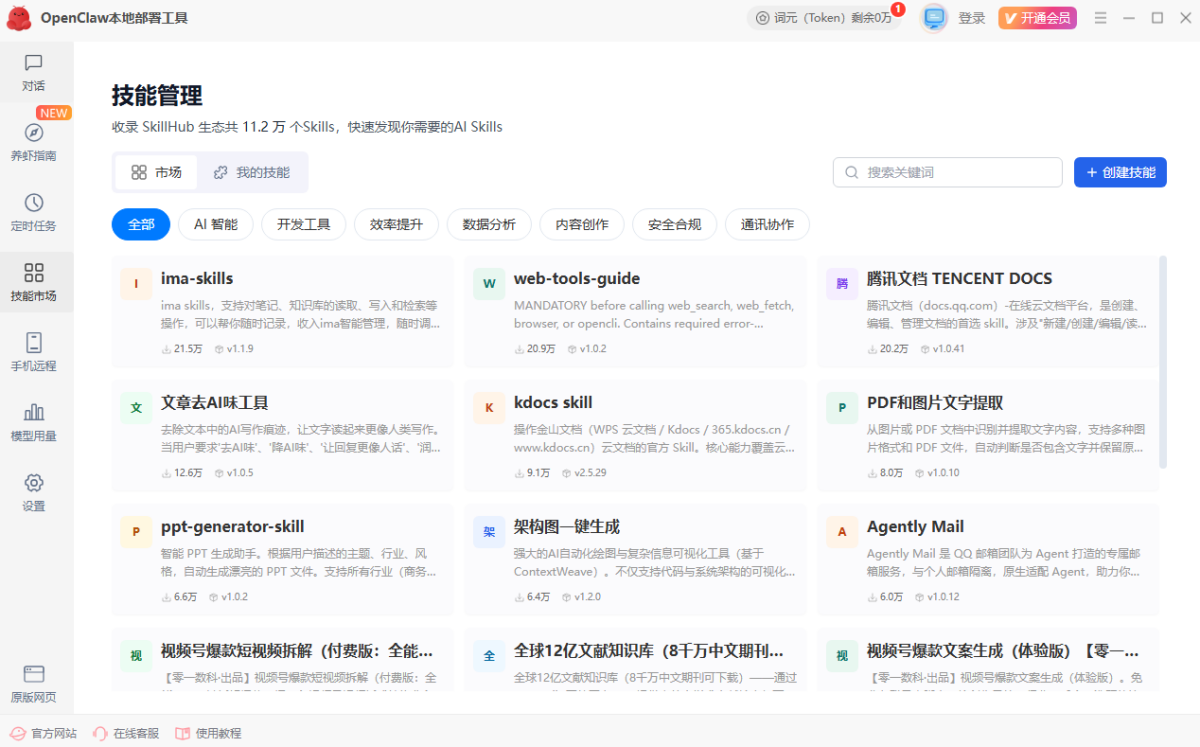Click the web-tools-guide W icon
The image size is (1200, 747).
click(x=489, y=283)
